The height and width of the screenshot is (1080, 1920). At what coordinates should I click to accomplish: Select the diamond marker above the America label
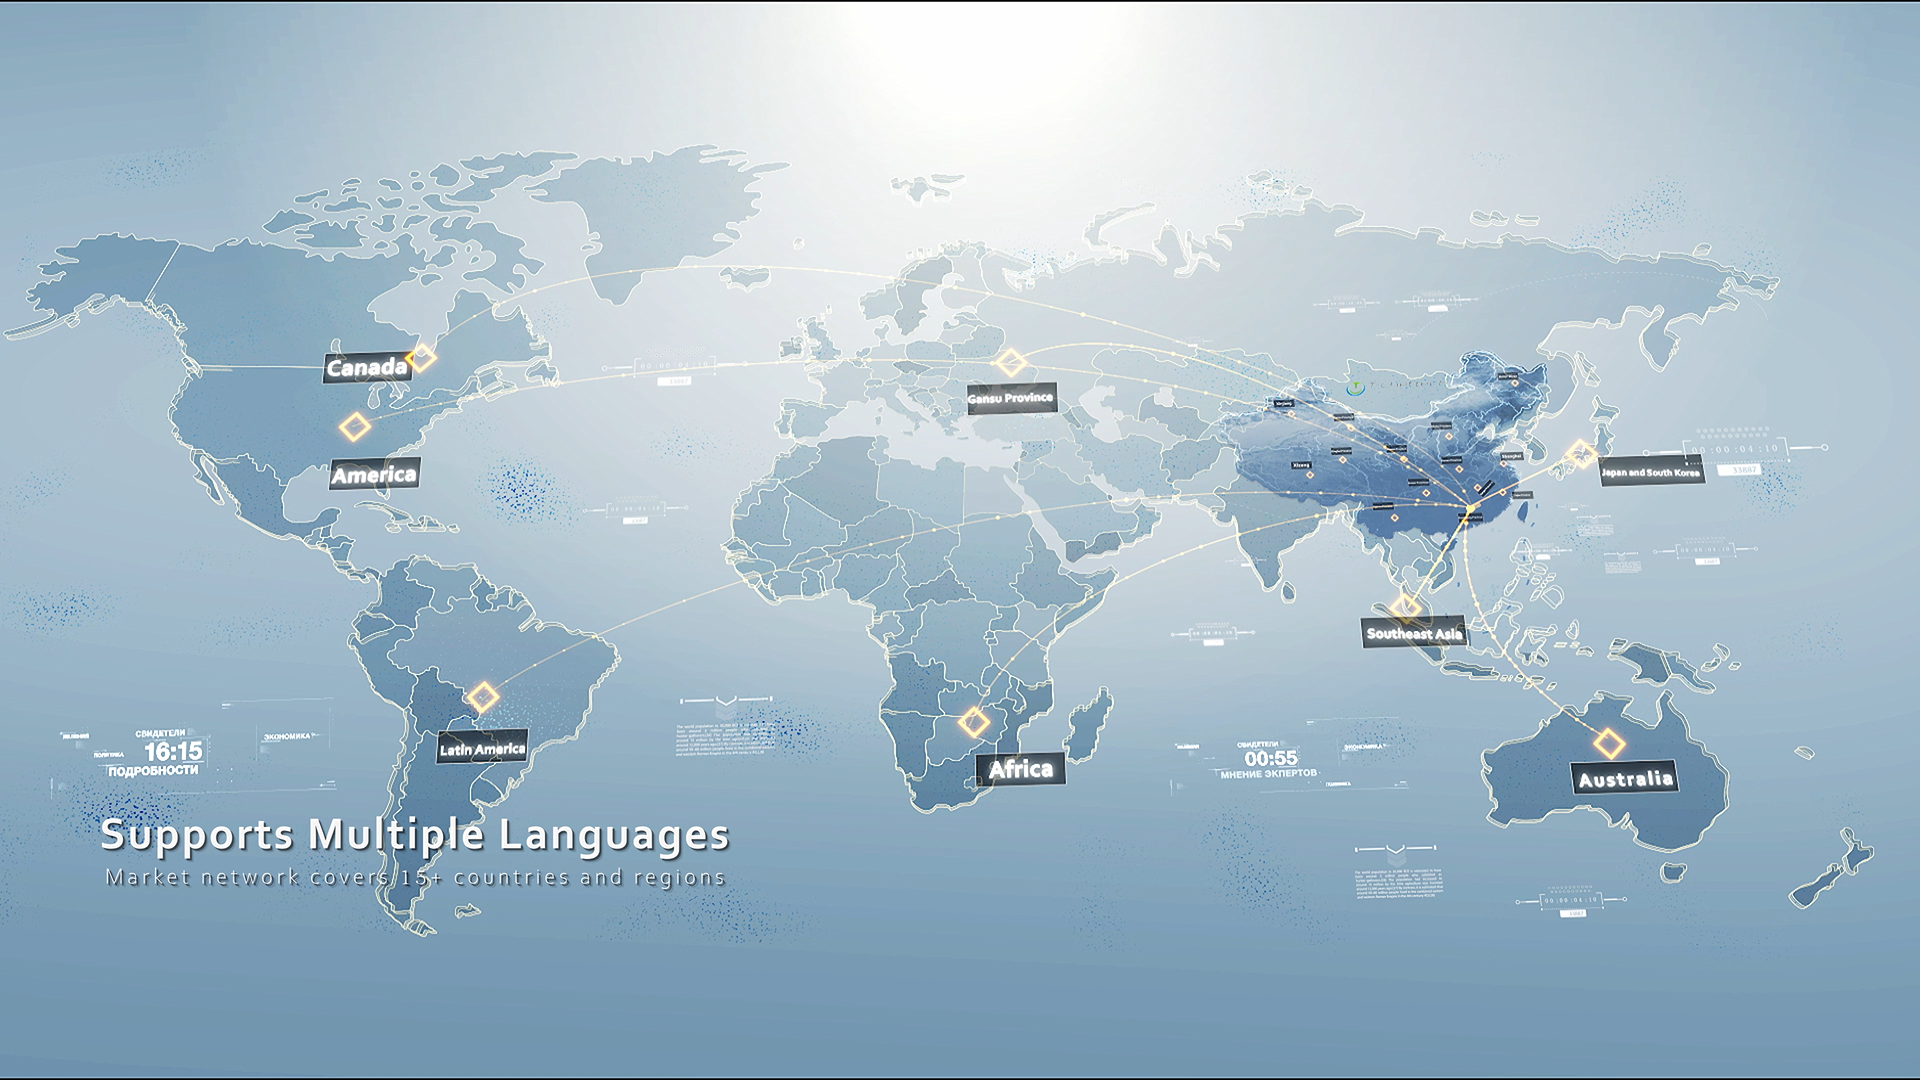[x=354, y=427]
